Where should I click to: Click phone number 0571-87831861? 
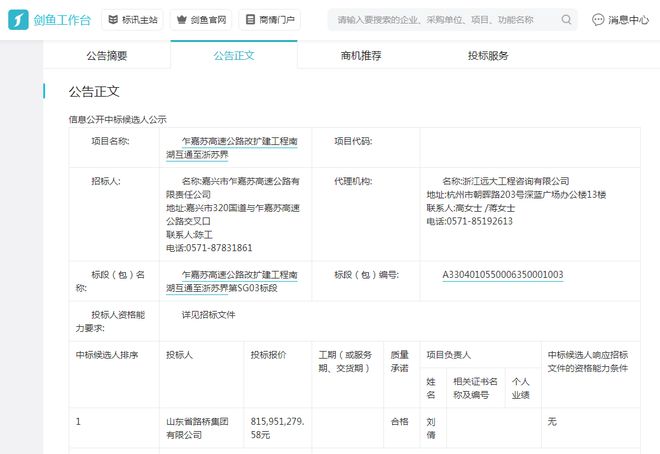coord(219,248)
